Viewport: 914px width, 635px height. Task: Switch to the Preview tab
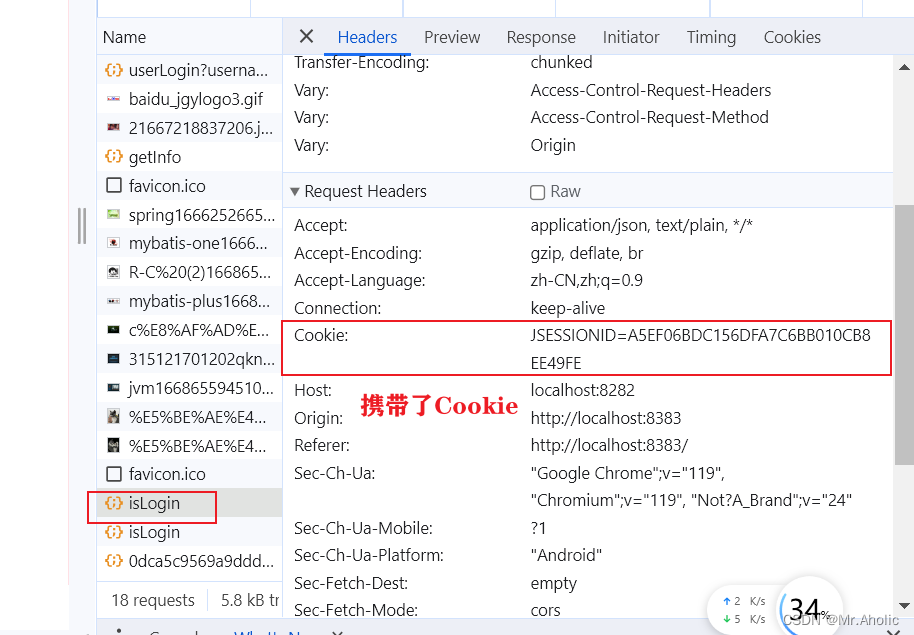pyautogui.click(x=452, y=37)
